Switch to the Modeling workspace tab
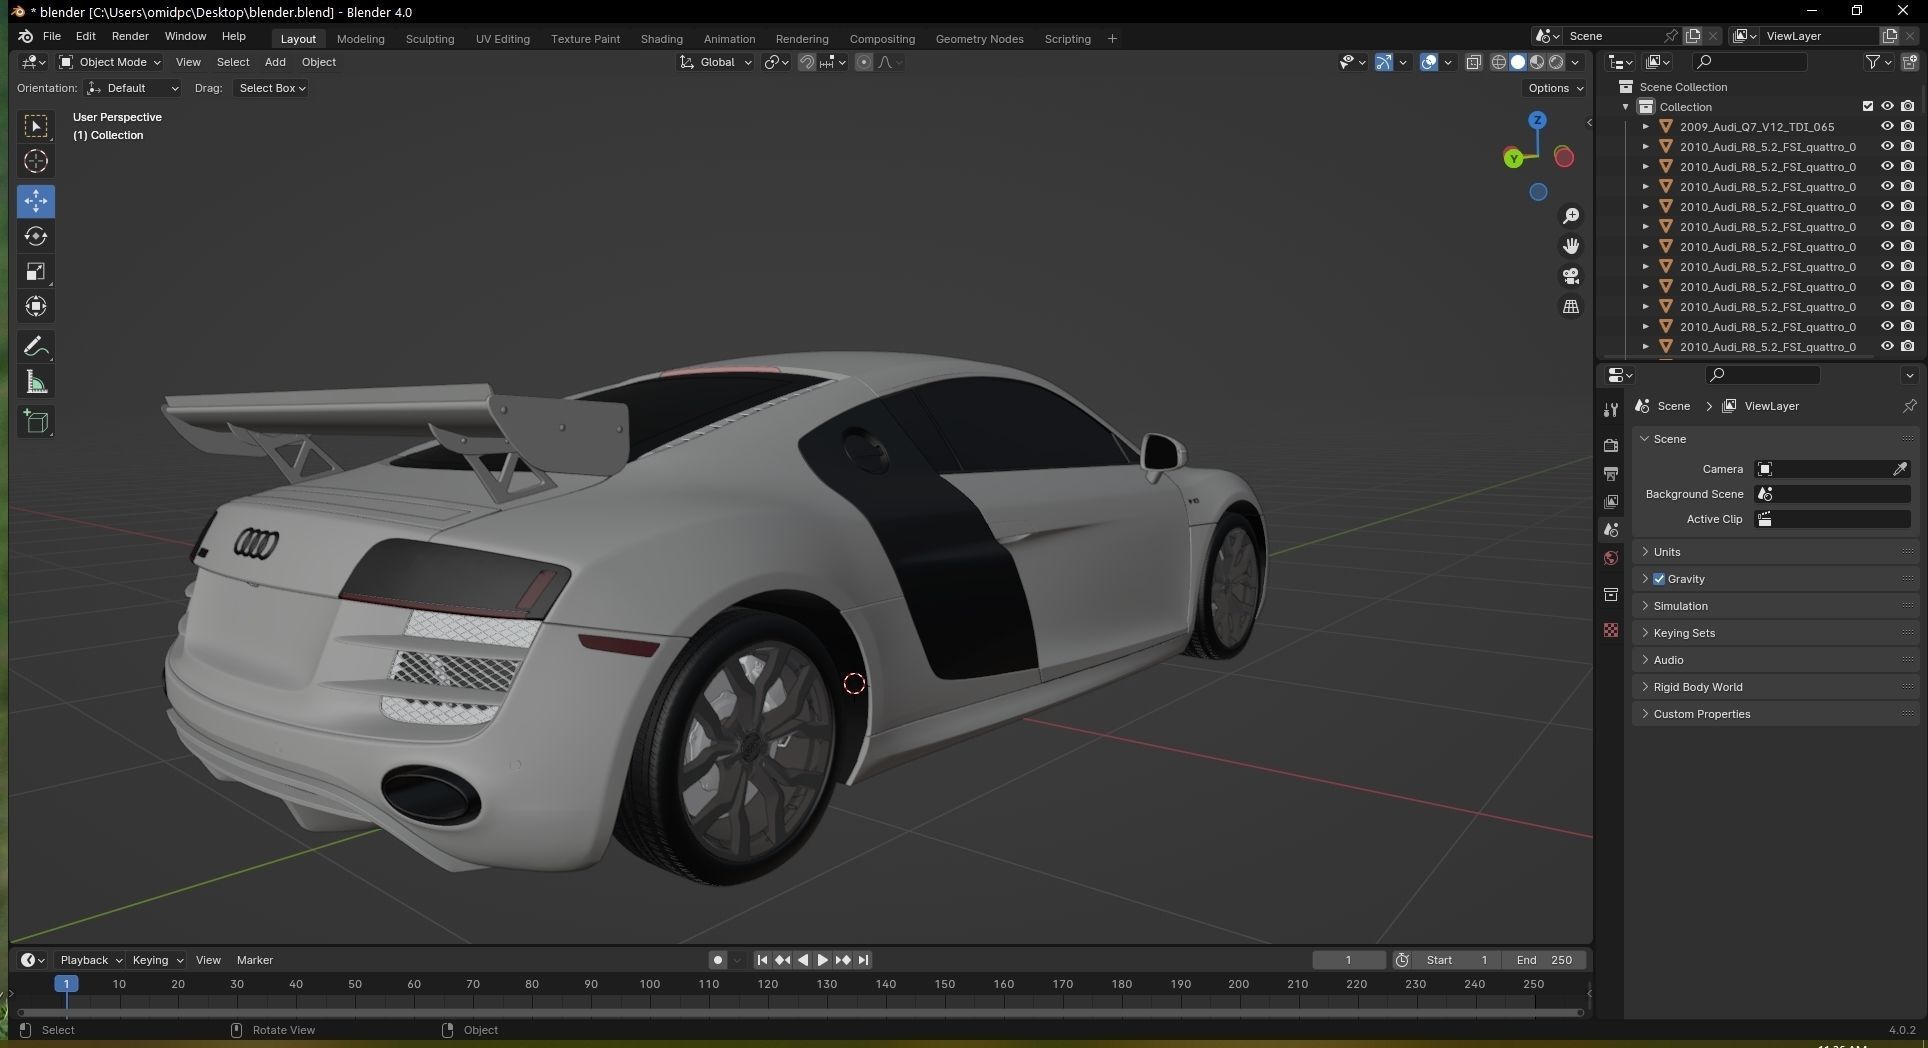Viewport: 1928px width, 1048px height. (x=361, y=39)
